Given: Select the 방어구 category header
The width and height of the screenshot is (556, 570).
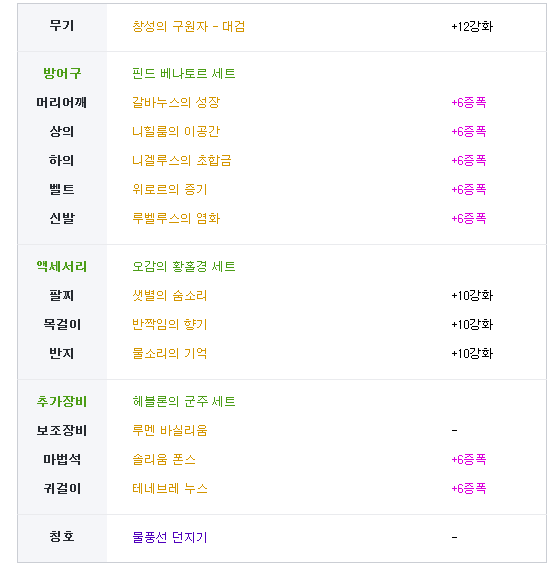Looking at the screenshot, I should tap(62, 74).
